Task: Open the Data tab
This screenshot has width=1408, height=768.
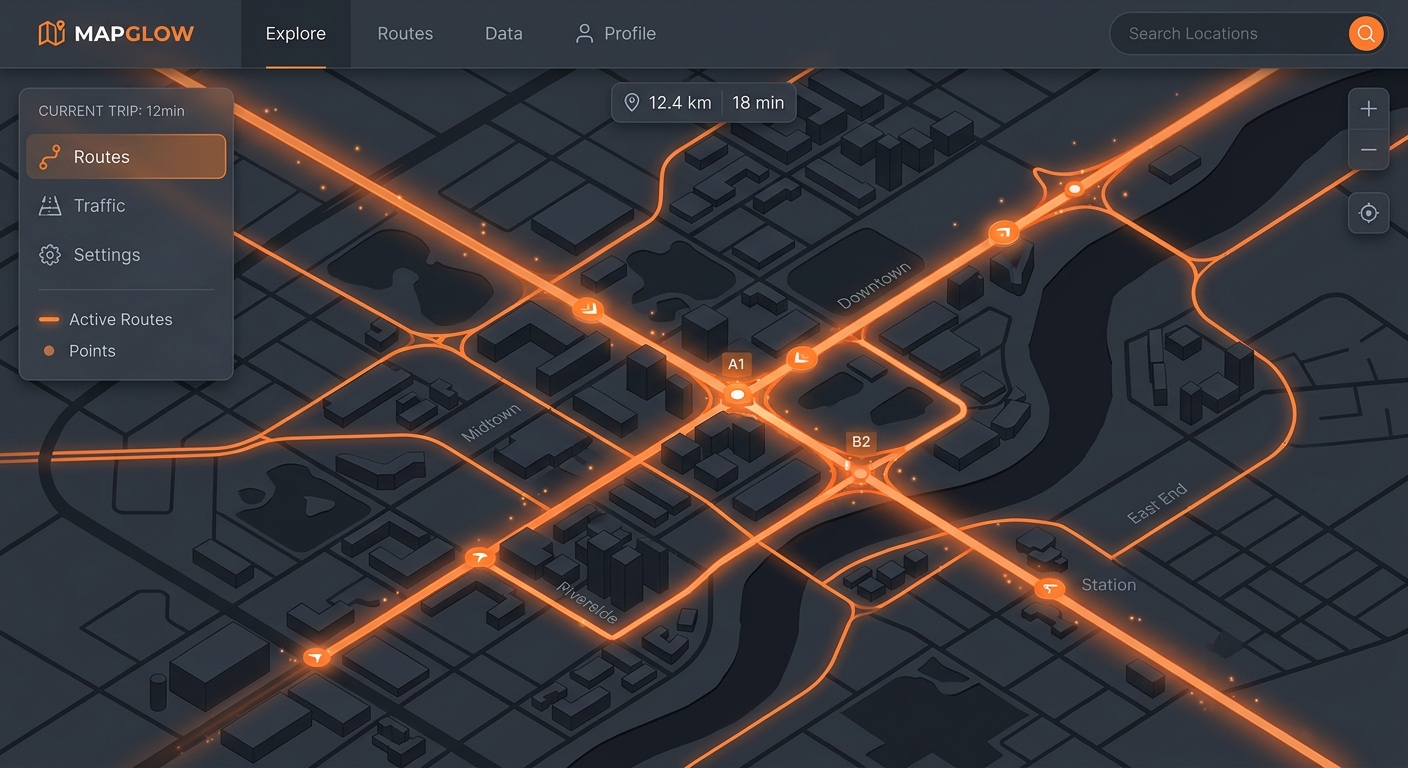Action: [504, 34]
